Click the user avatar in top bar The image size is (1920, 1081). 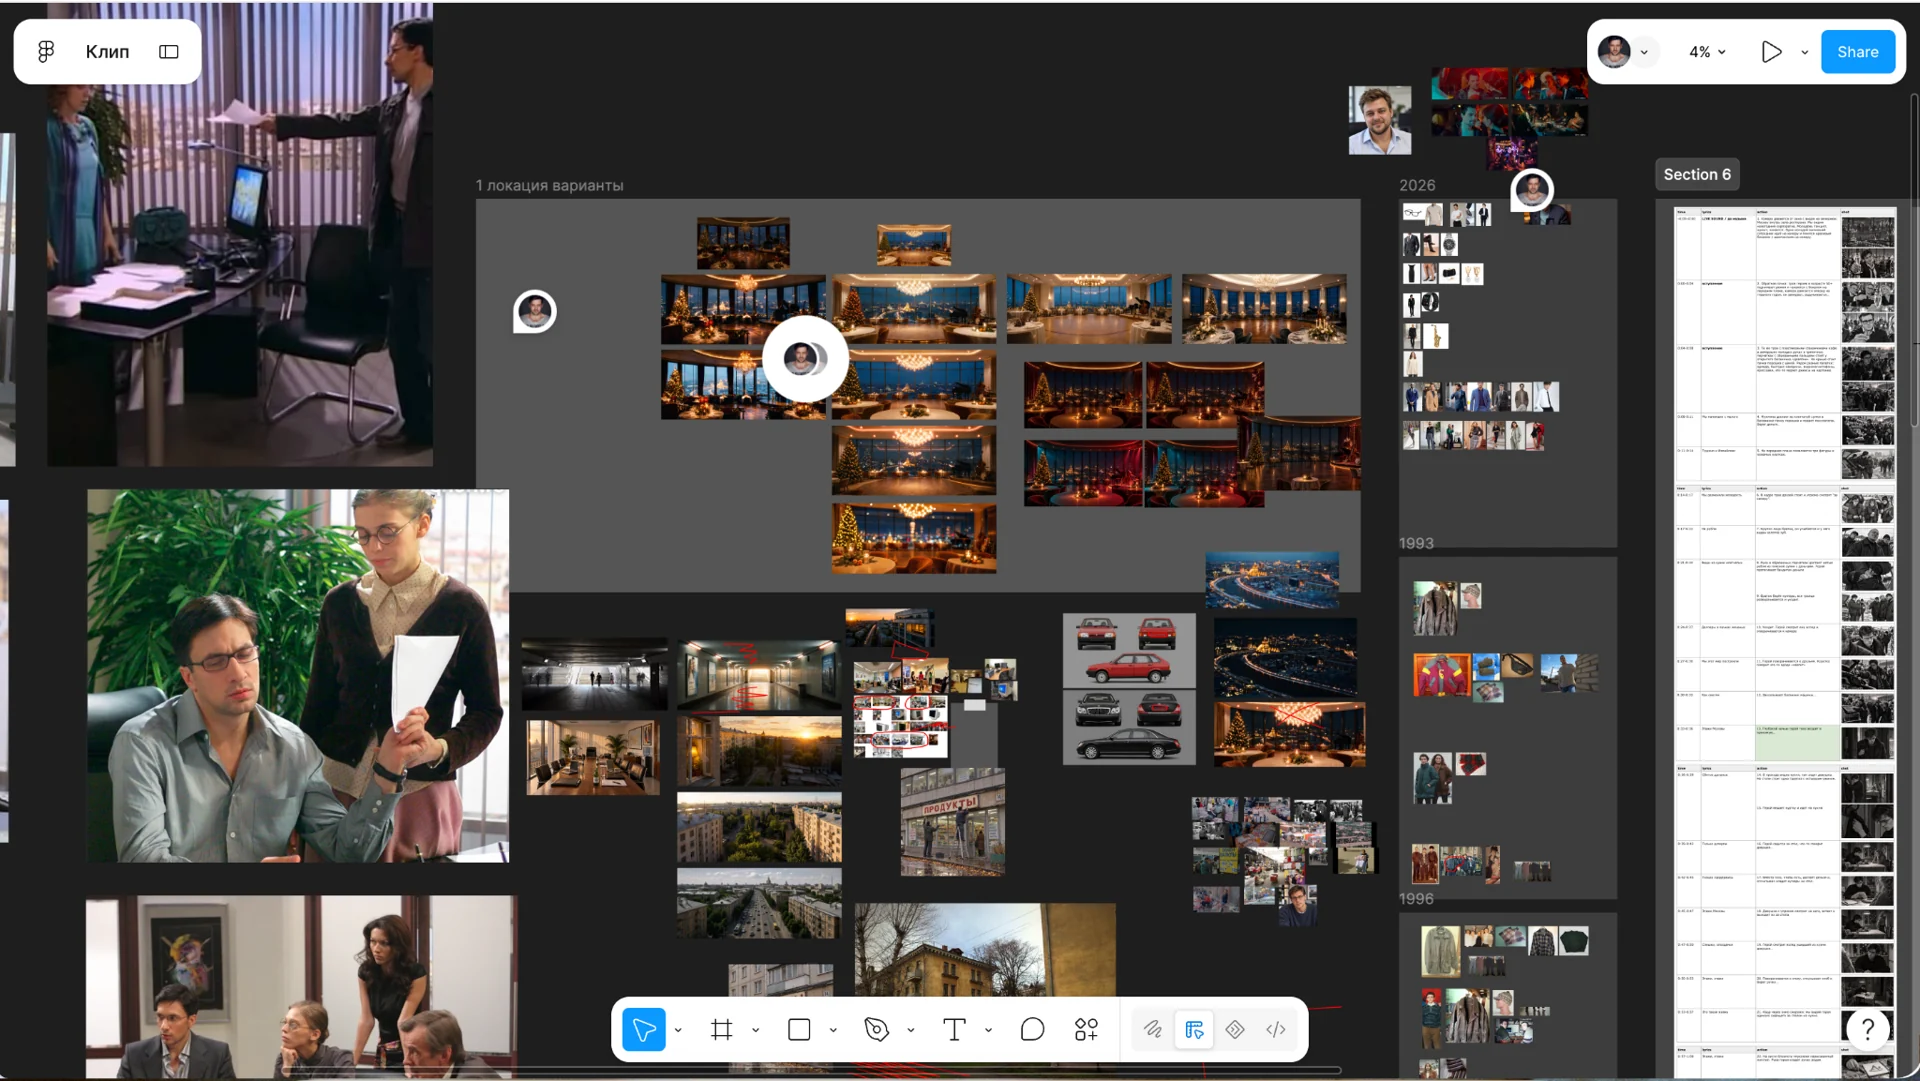point(1614,51)
